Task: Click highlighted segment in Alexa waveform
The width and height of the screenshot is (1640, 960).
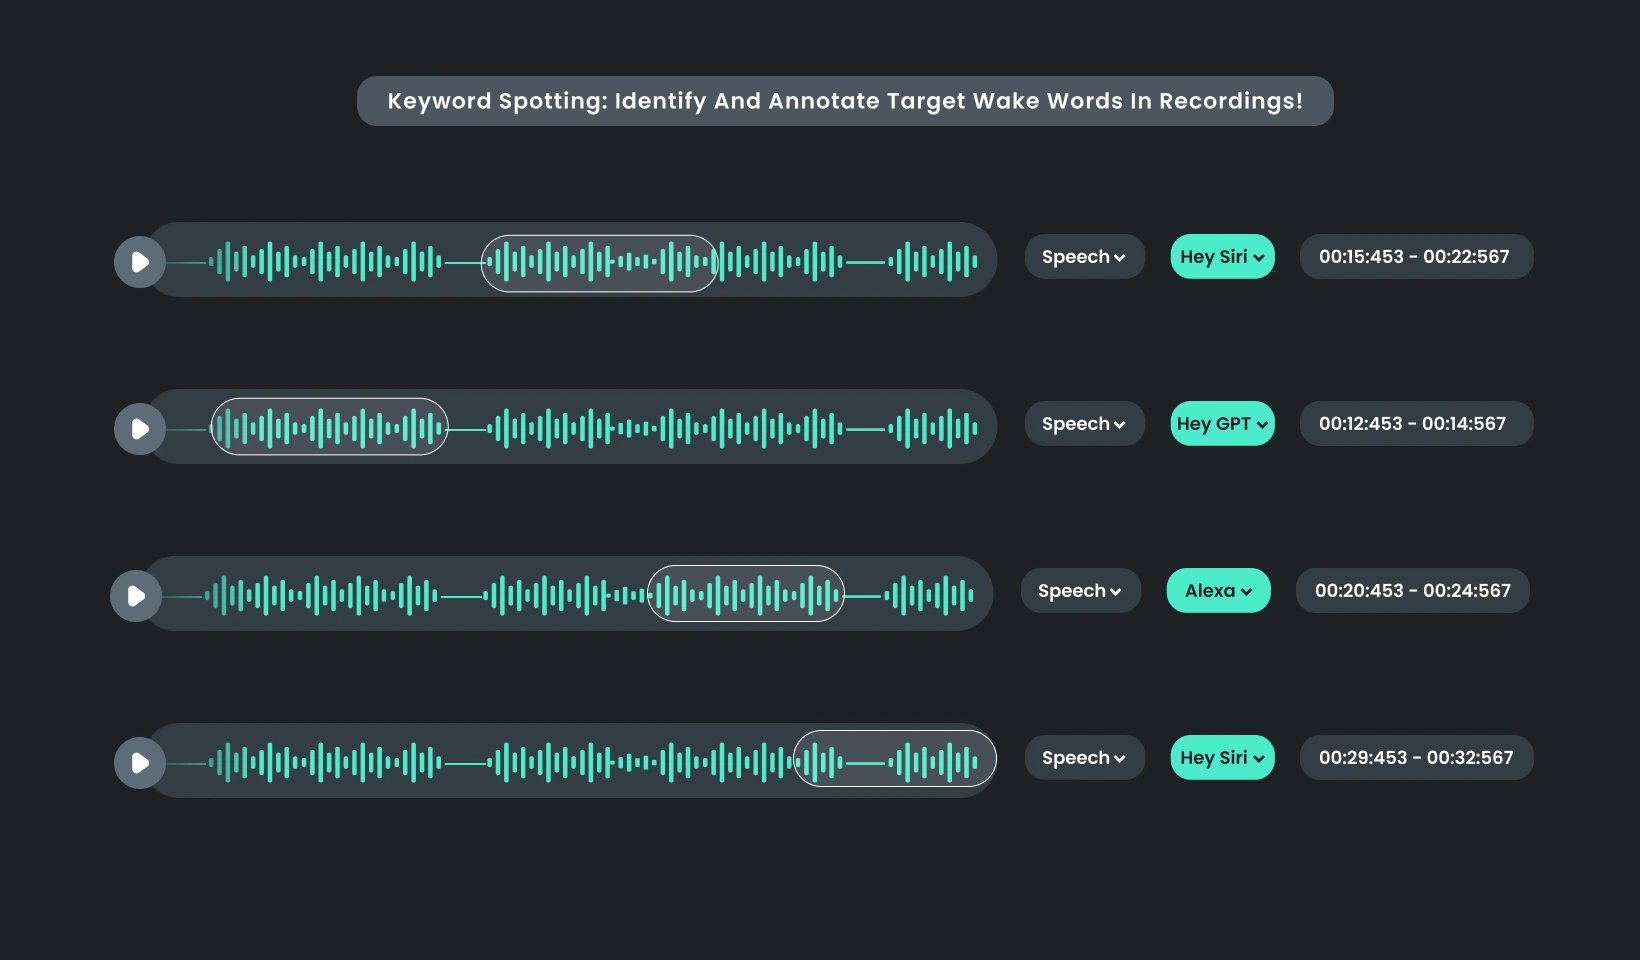Action: 746,594
